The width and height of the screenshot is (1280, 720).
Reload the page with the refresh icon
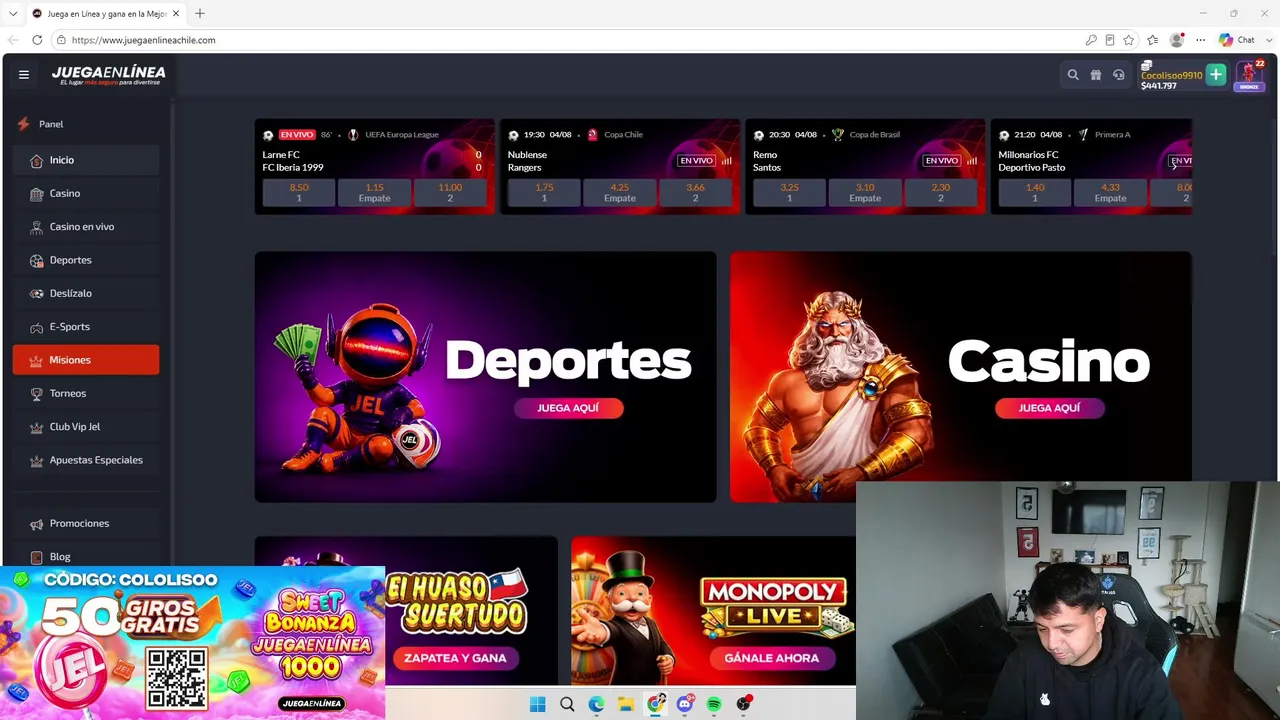click(x=37, y=40)
